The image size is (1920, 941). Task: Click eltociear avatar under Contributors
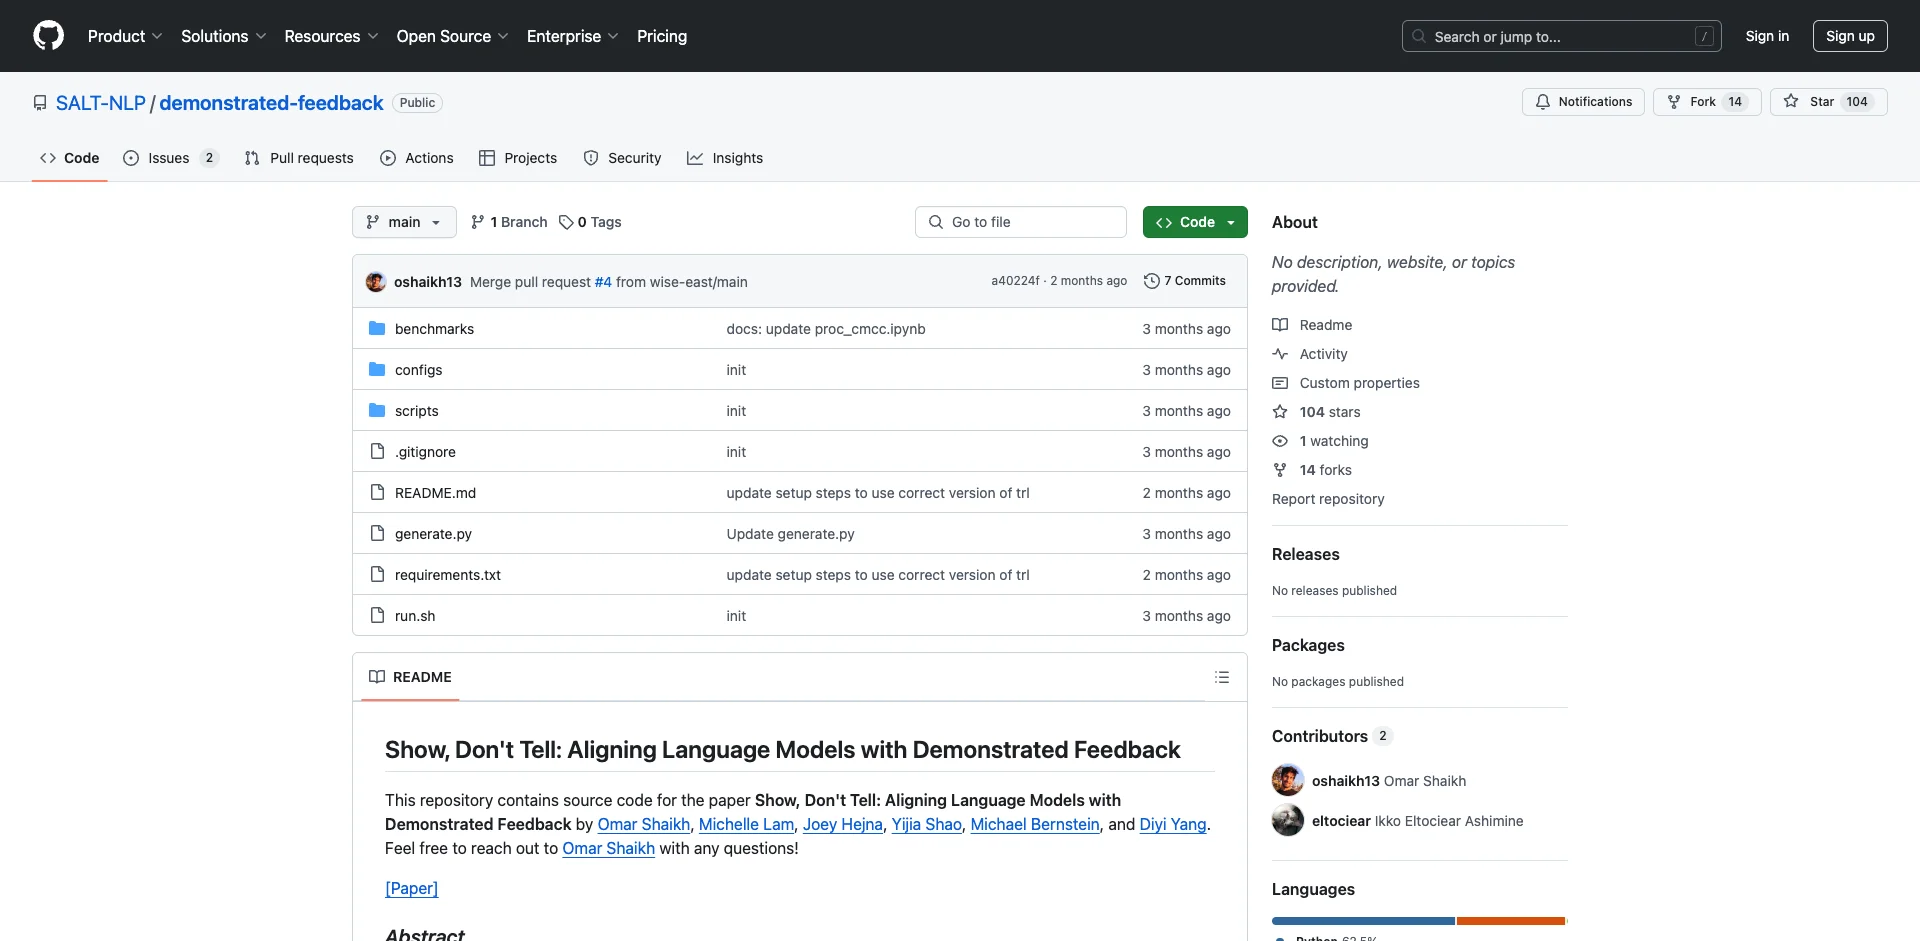point(1288,820)
